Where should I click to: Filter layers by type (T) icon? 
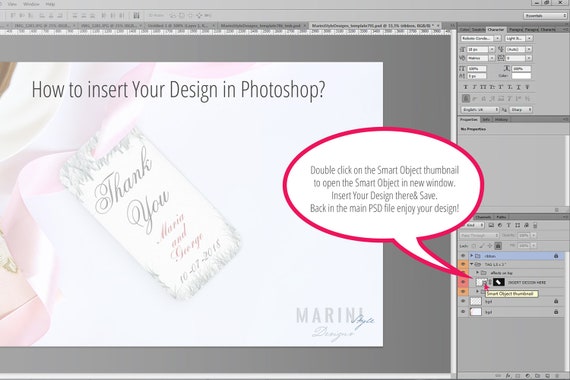509,225
